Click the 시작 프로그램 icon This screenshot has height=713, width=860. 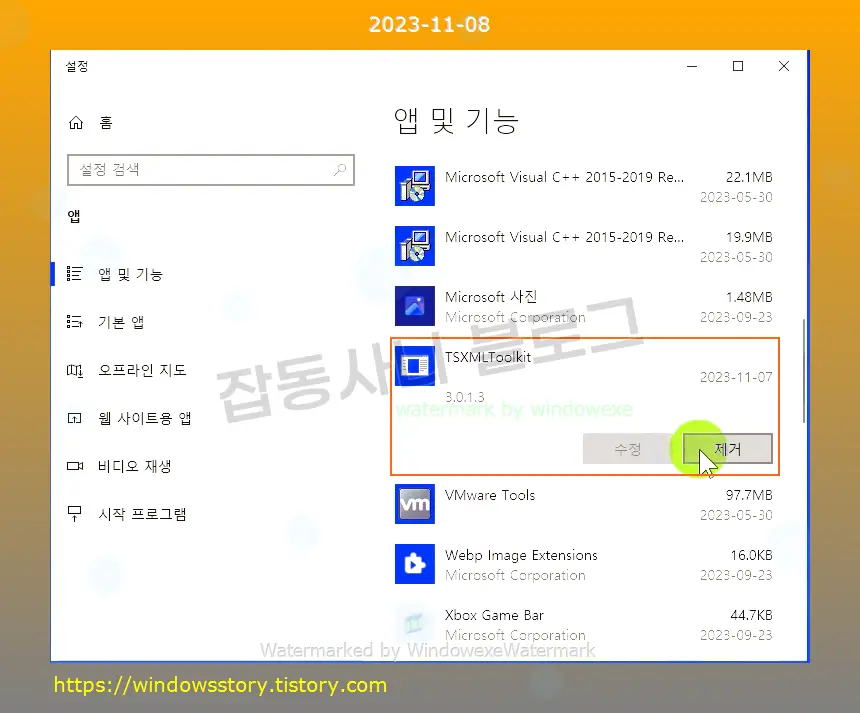click(x=75, y=514)
